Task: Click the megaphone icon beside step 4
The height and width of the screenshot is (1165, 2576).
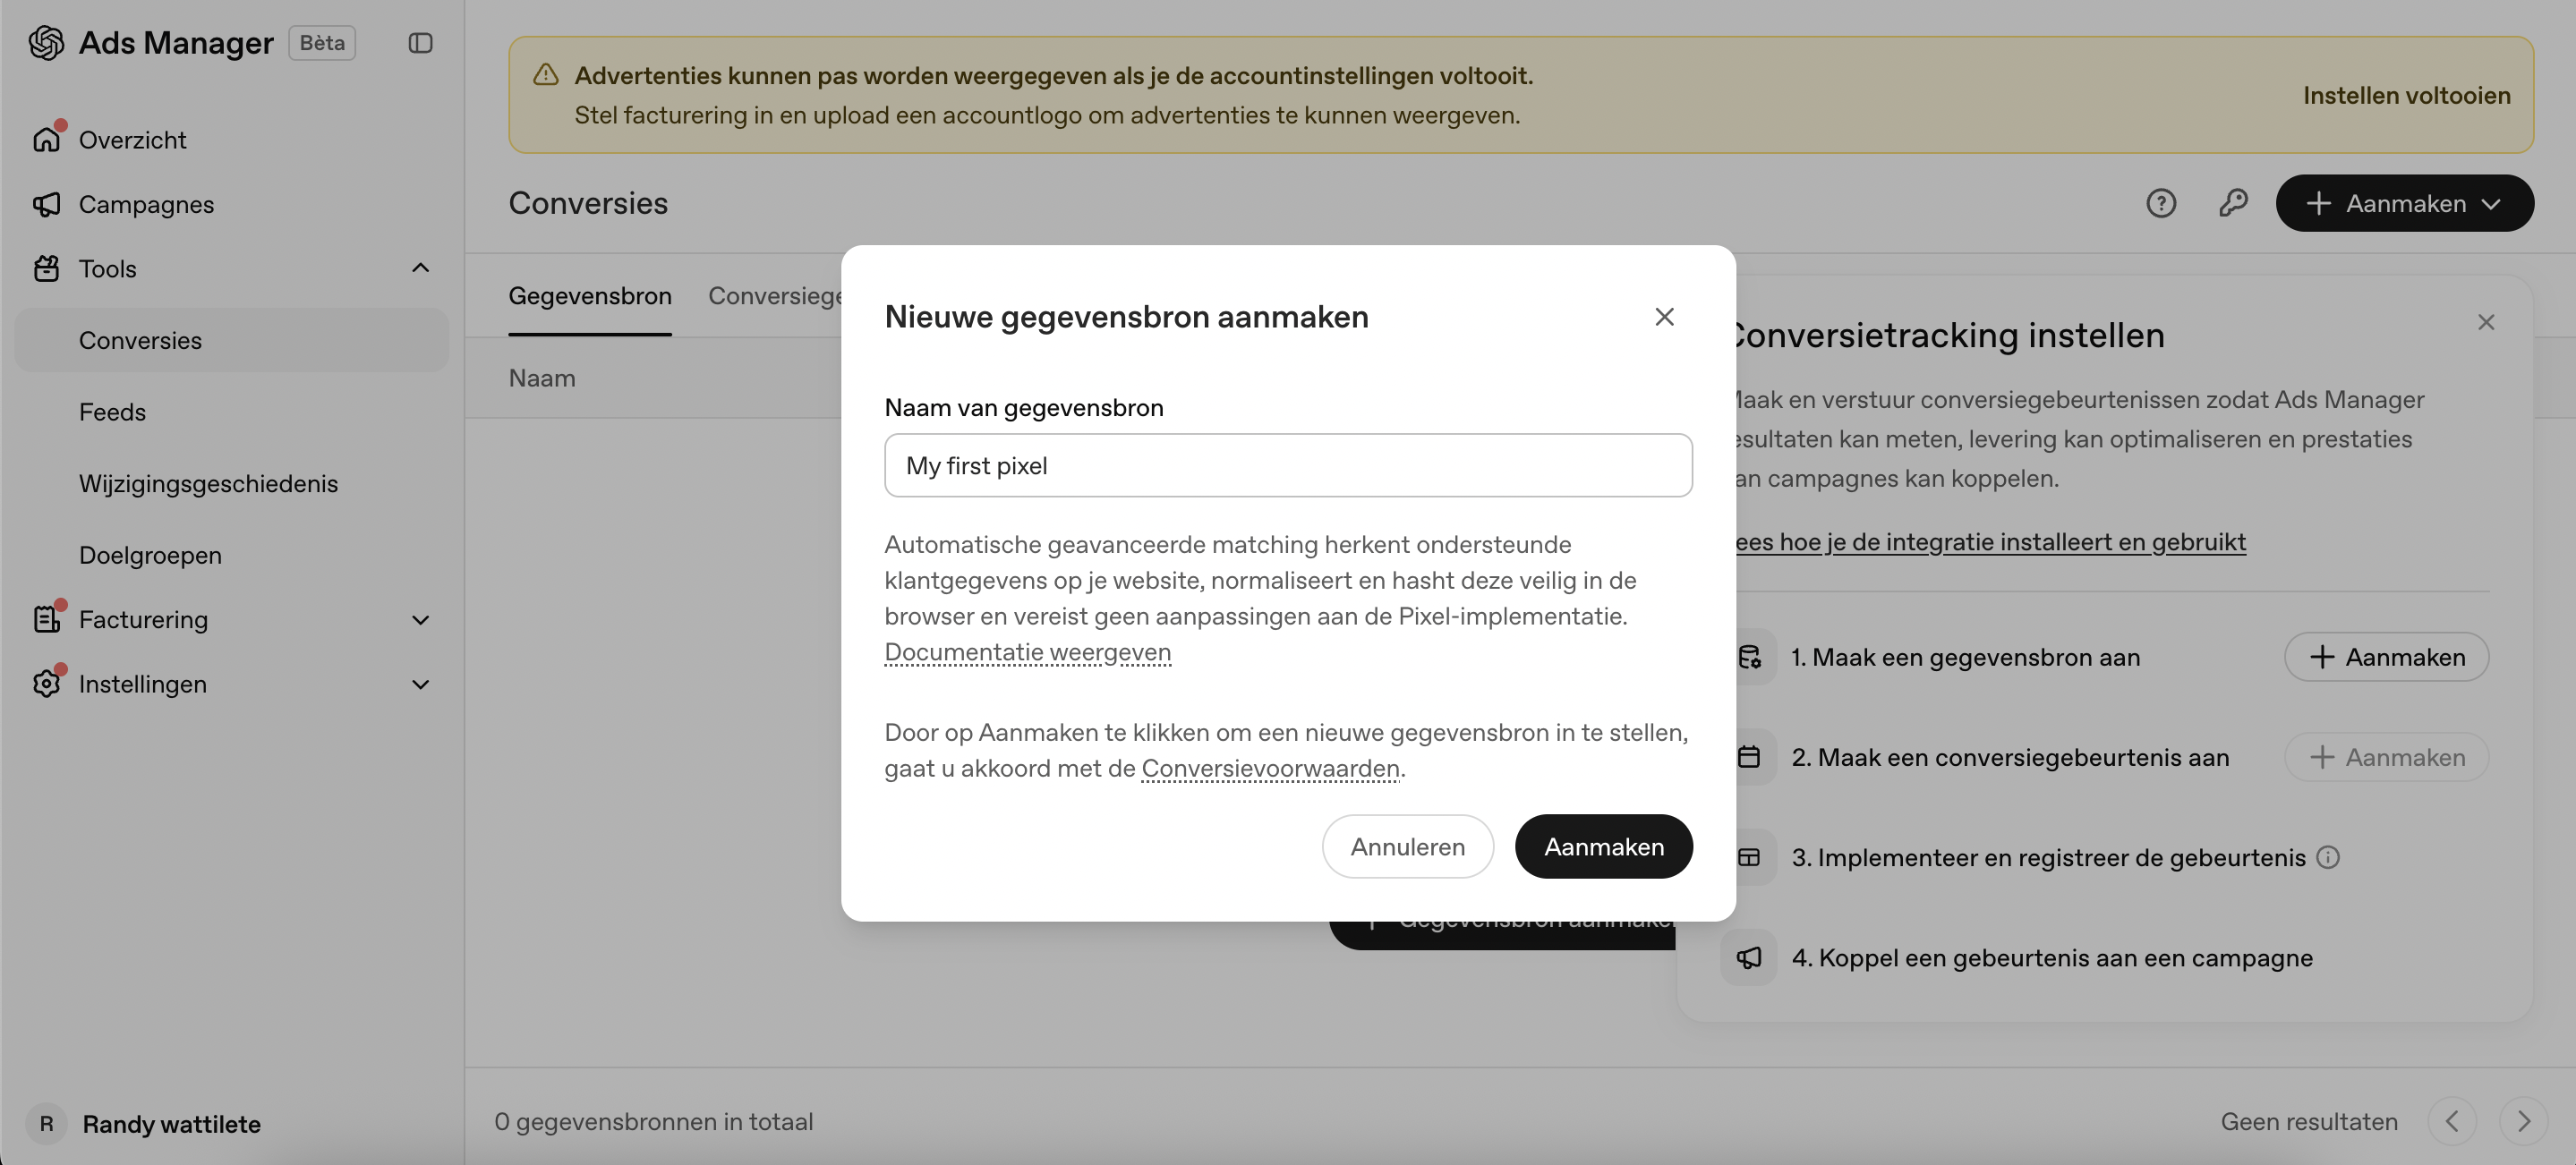Action: (1748, 957)
